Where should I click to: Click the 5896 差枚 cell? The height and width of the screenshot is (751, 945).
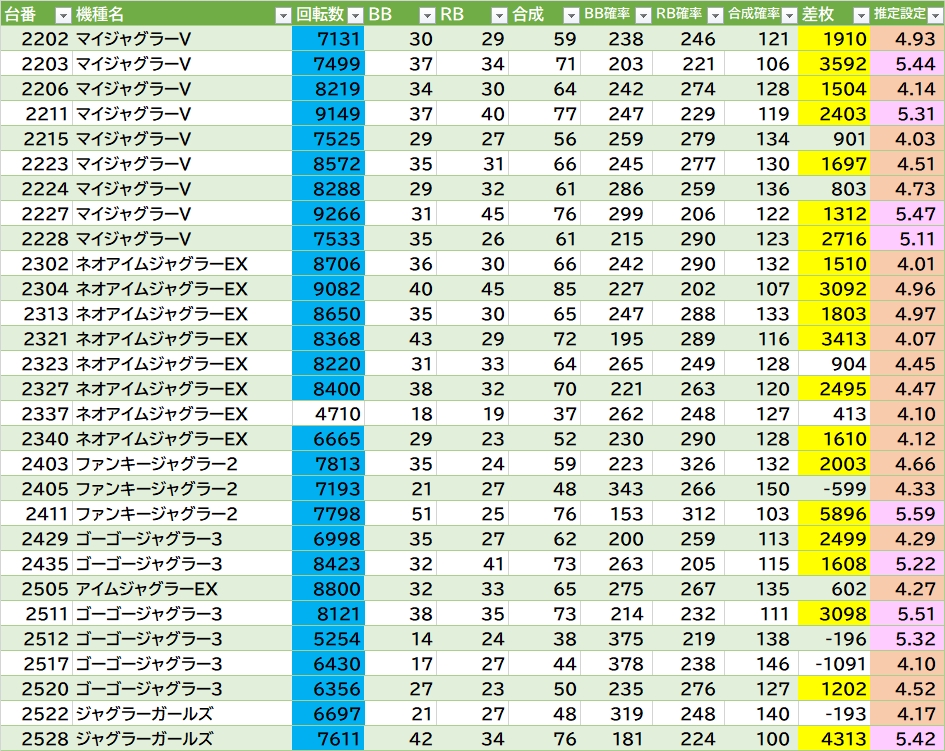click(x=834, y=514)
